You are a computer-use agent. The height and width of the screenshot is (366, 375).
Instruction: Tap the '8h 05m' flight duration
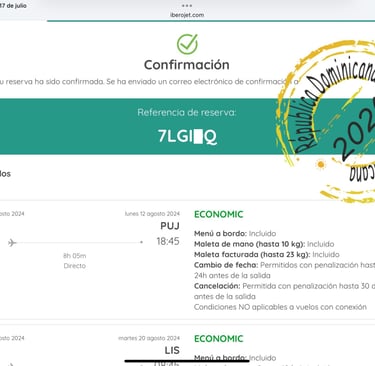tap(75, 256)
